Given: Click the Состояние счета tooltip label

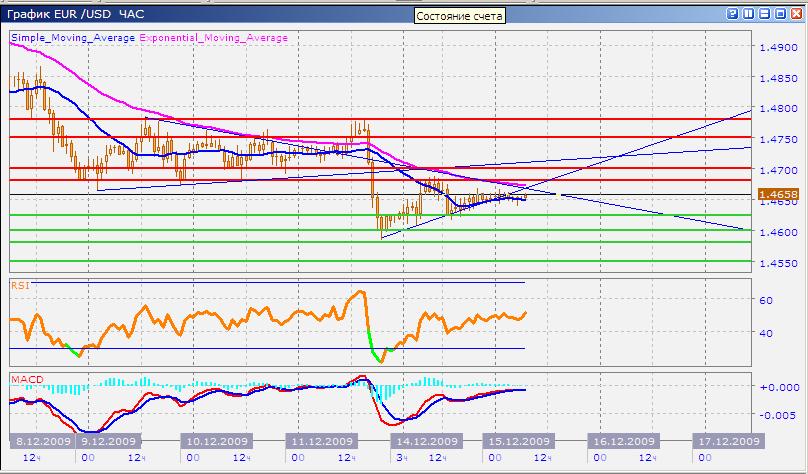Looking at the screenshot, I should coord(459,16).
